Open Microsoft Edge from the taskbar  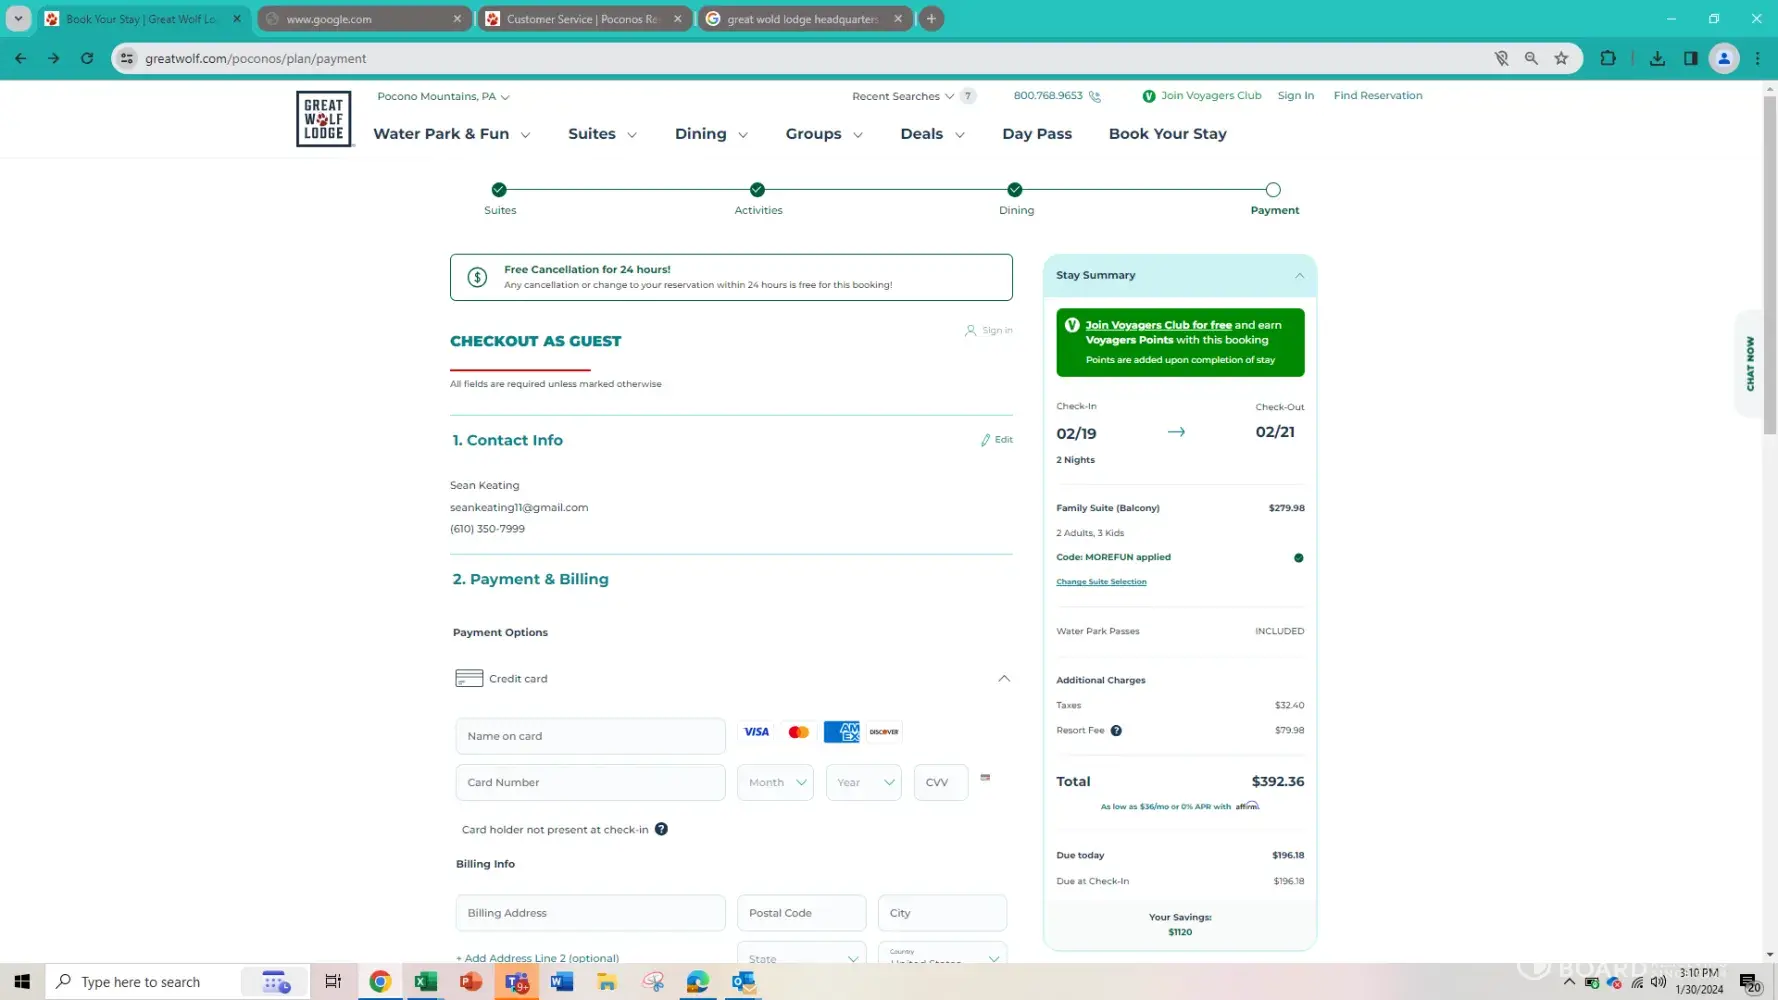coord(698,982)
